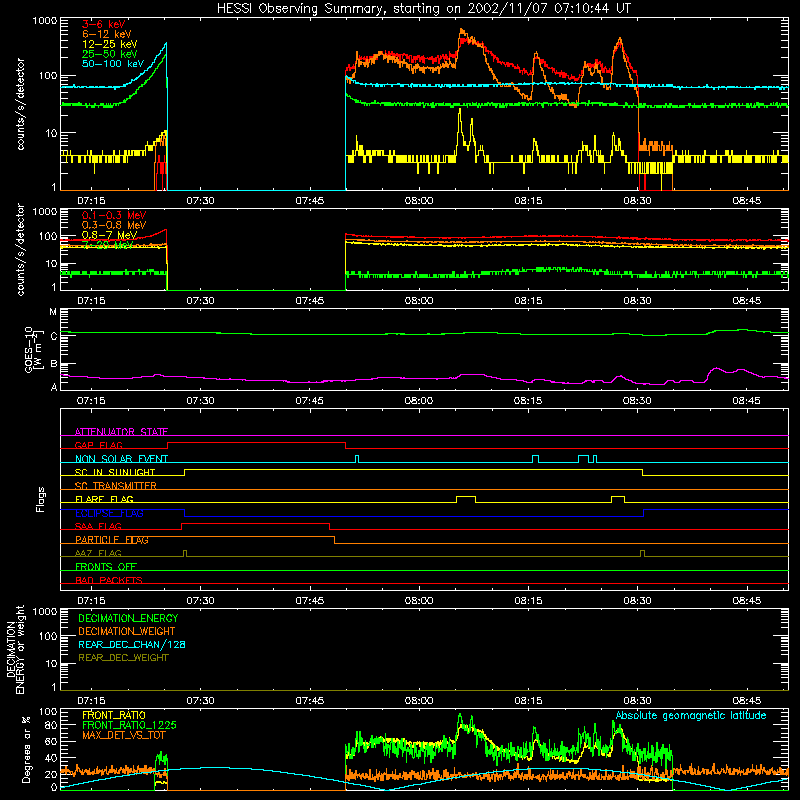This screenshot has width=800, height=800.
Task: Select the NON_SOLAR_EVENT flag label
Action: [121, 459]
